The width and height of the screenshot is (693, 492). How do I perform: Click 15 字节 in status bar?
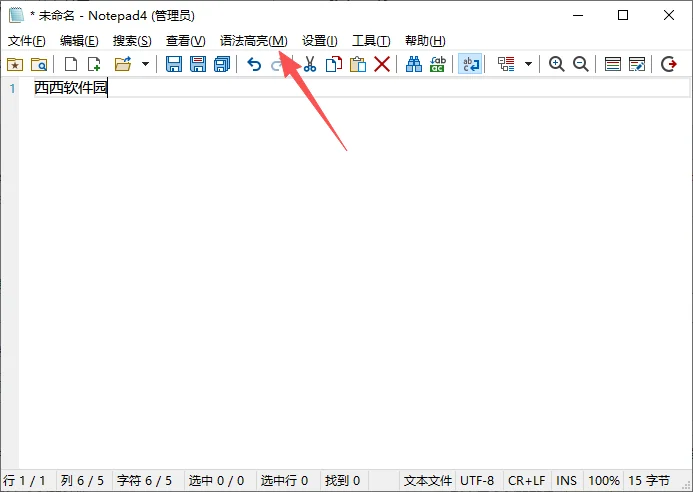(649, 481)
